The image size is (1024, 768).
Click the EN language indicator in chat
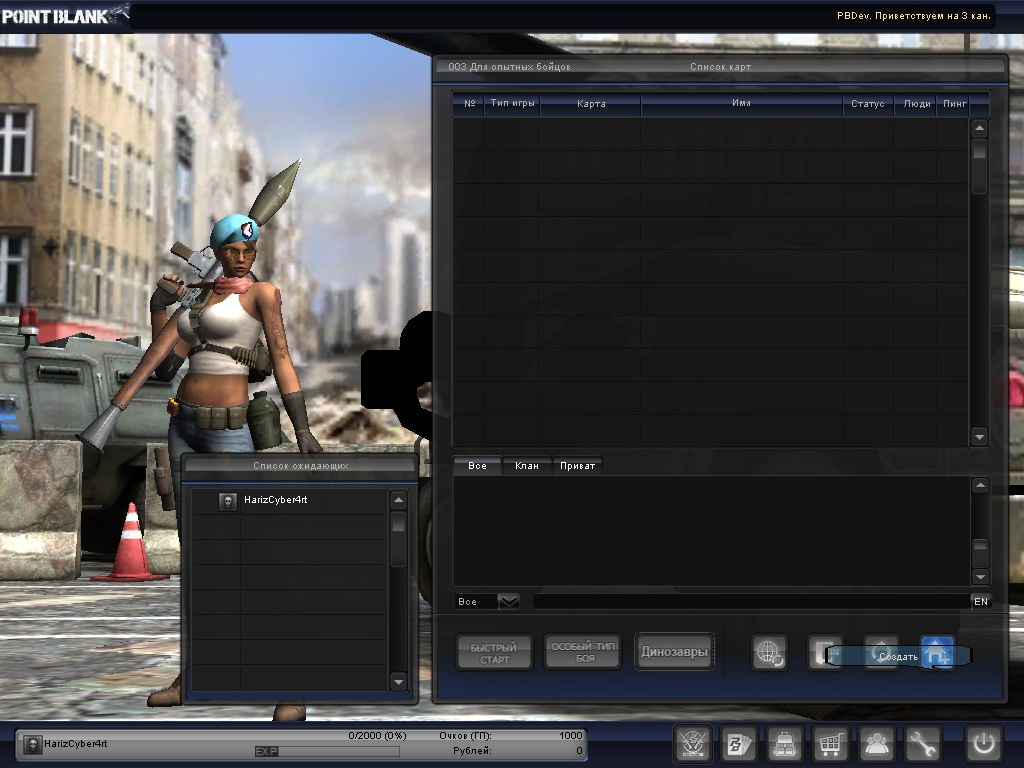[x=981, y=601]
